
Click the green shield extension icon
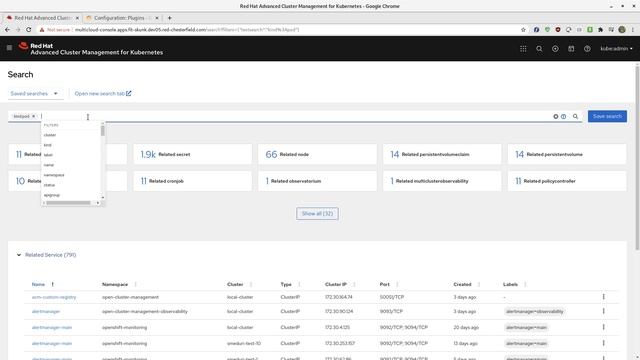(547, 29)
